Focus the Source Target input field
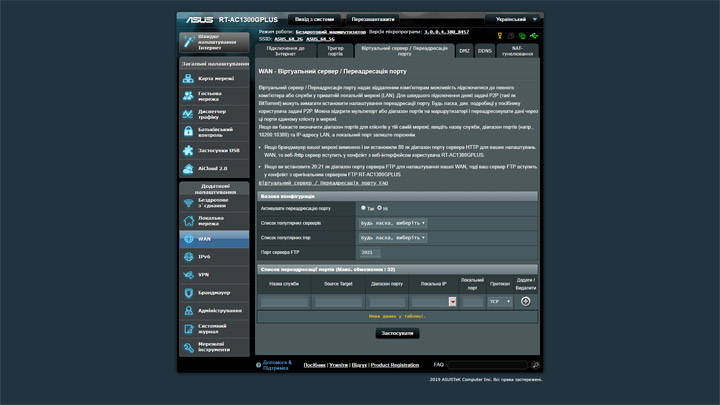720x405 pixels. (338, 302)
